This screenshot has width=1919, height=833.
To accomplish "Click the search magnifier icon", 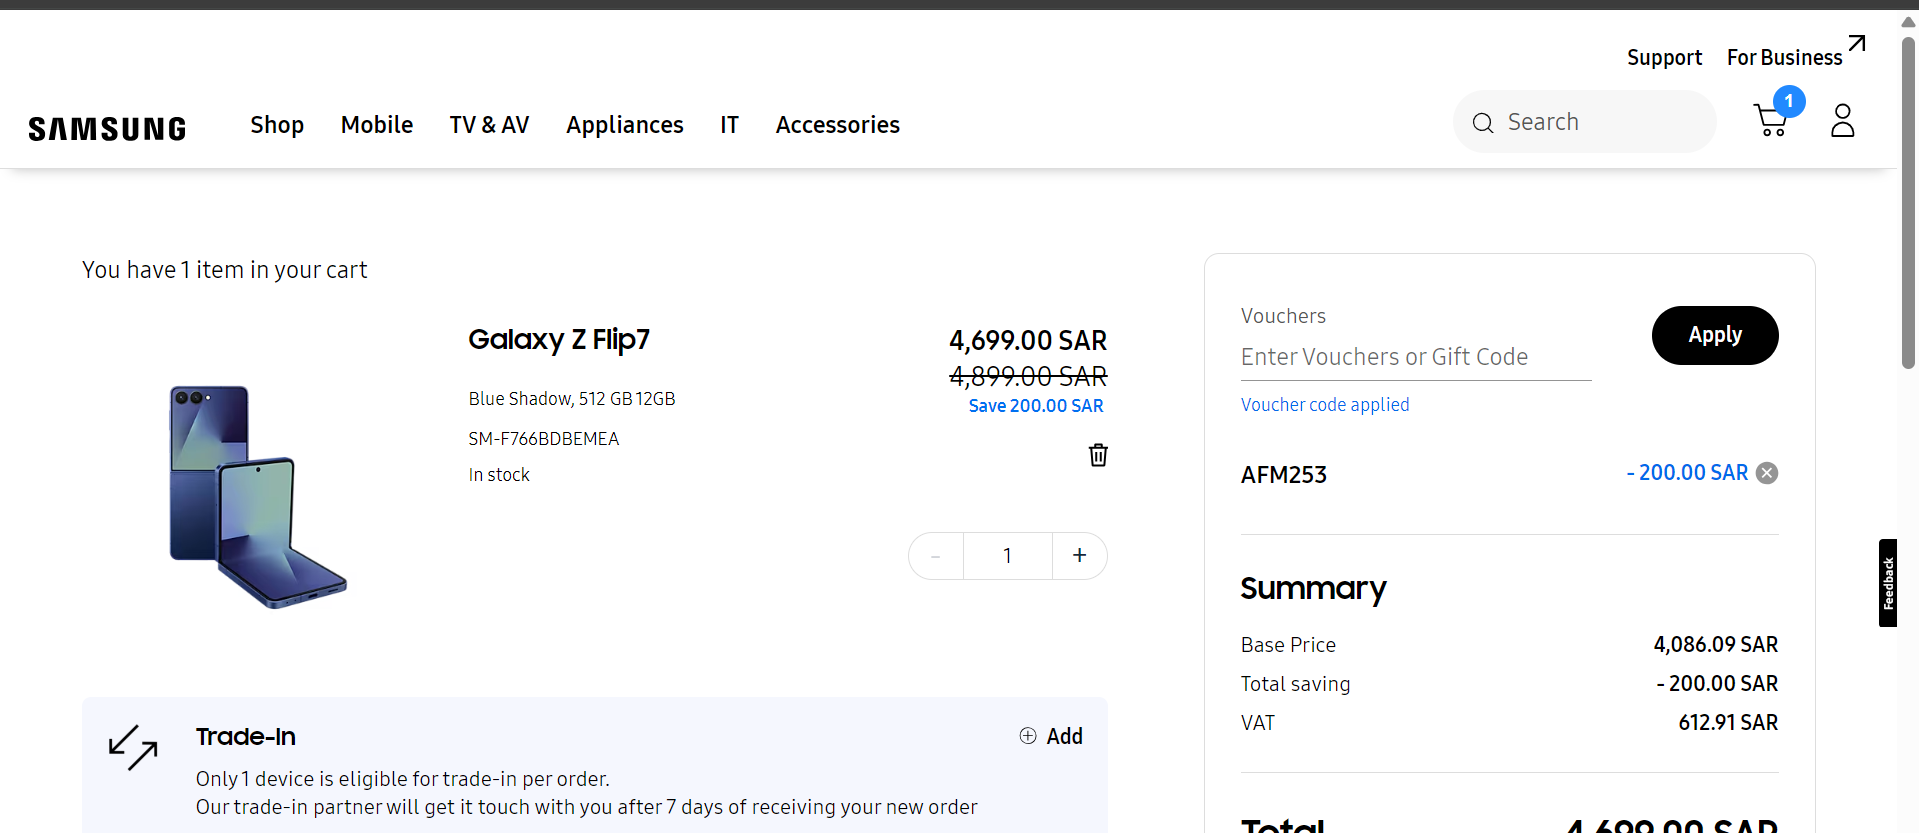I will pyautogui.click(x=1483, y=123).
